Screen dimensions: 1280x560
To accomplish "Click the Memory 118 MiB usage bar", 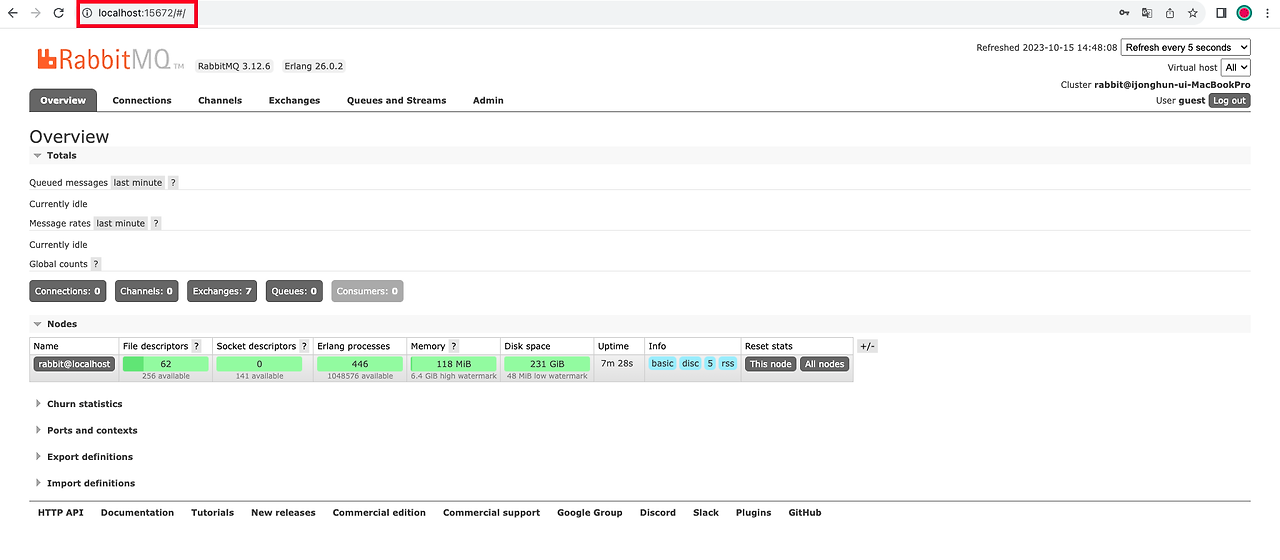I will point(454,364).
